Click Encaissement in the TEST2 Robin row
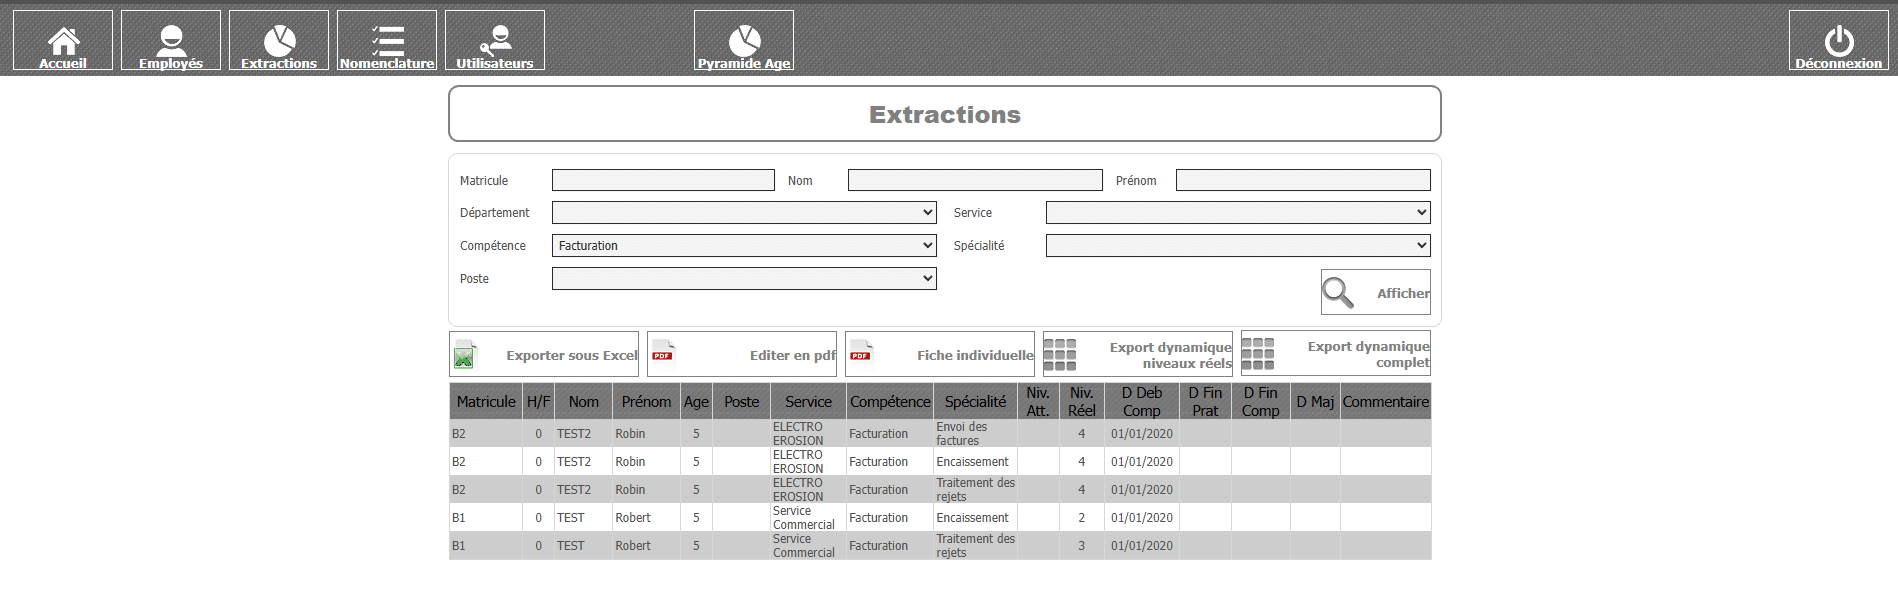The image size is (1898, 597). coord(972,462)
